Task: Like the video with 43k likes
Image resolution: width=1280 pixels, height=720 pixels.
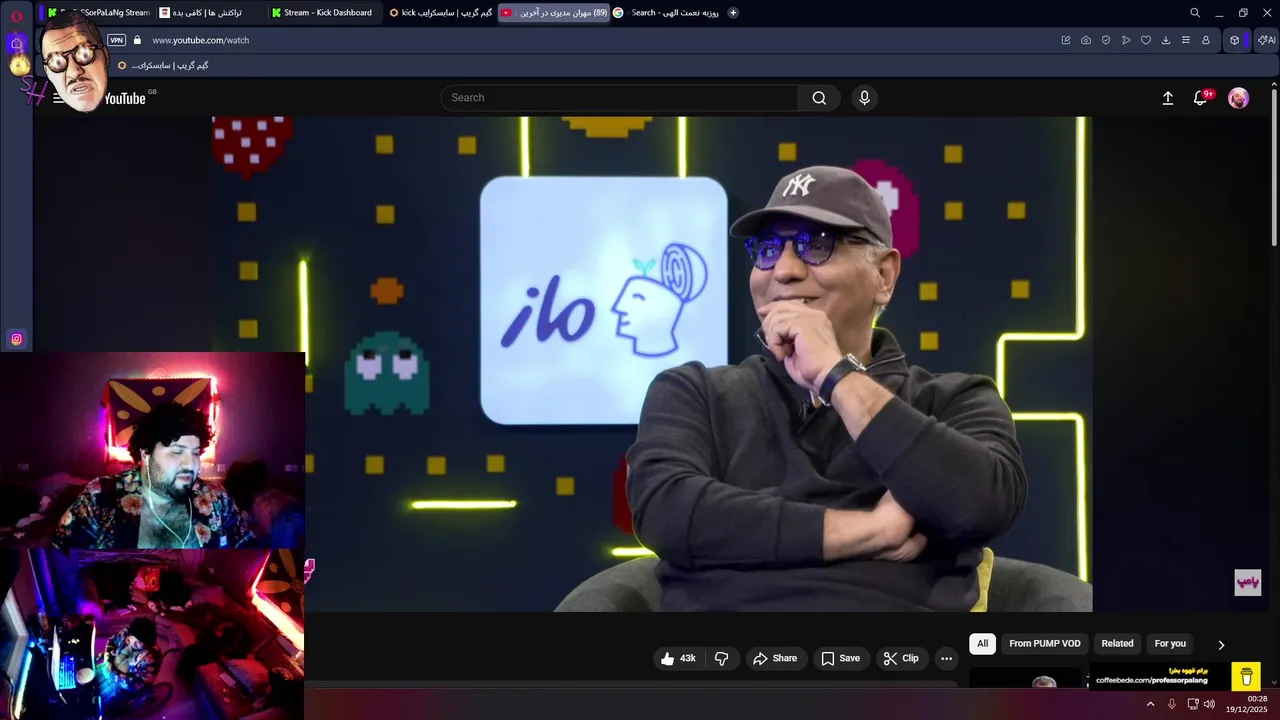Action: point(678,658)
